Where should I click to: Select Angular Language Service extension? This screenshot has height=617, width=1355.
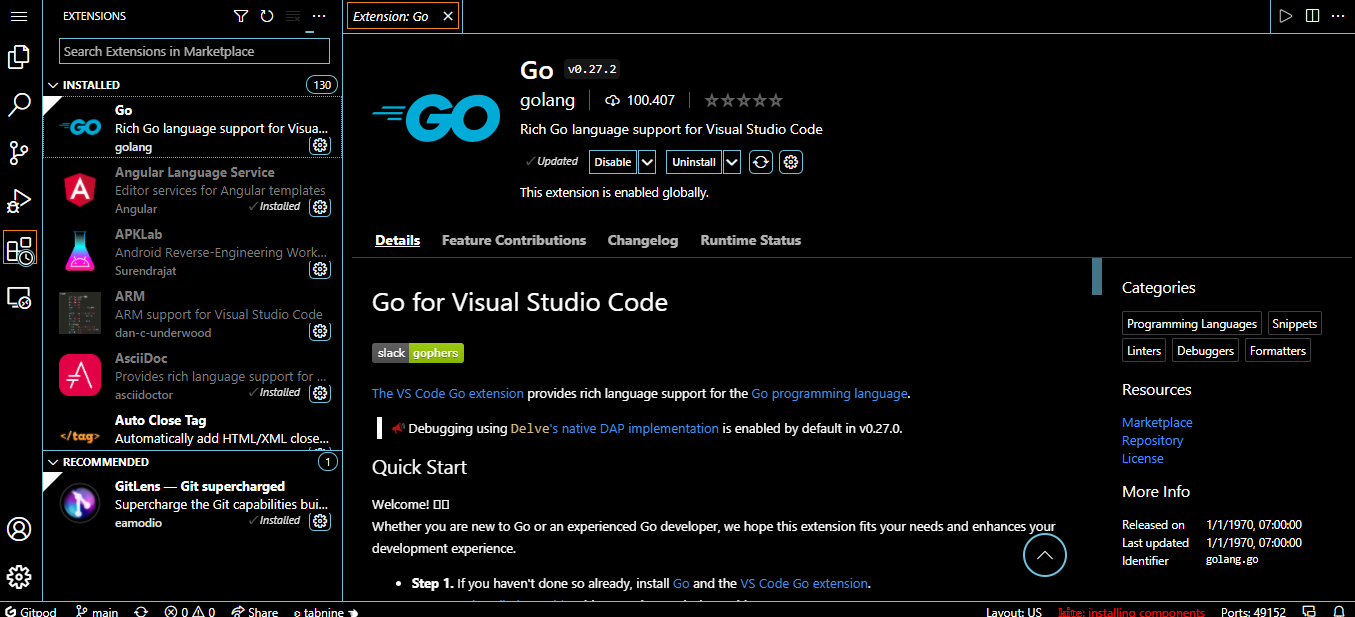tap(193, 190)
